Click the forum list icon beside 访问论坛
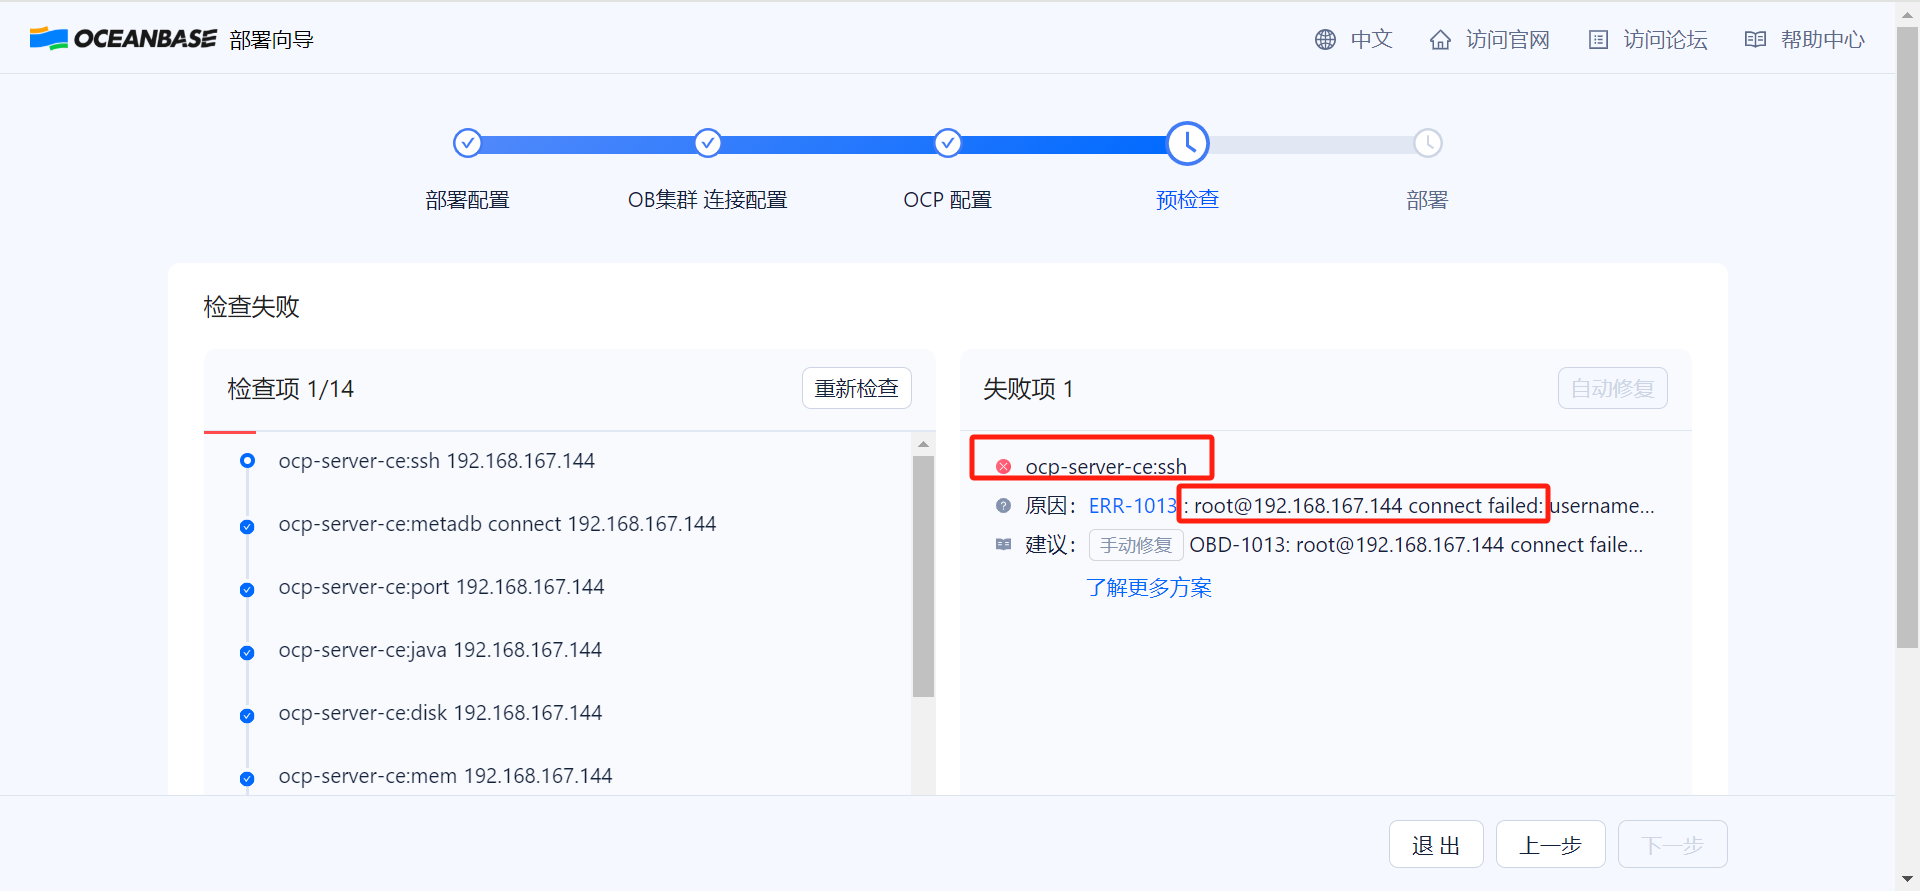This screenshot has width=1920, height=891. coord(1598,39)
